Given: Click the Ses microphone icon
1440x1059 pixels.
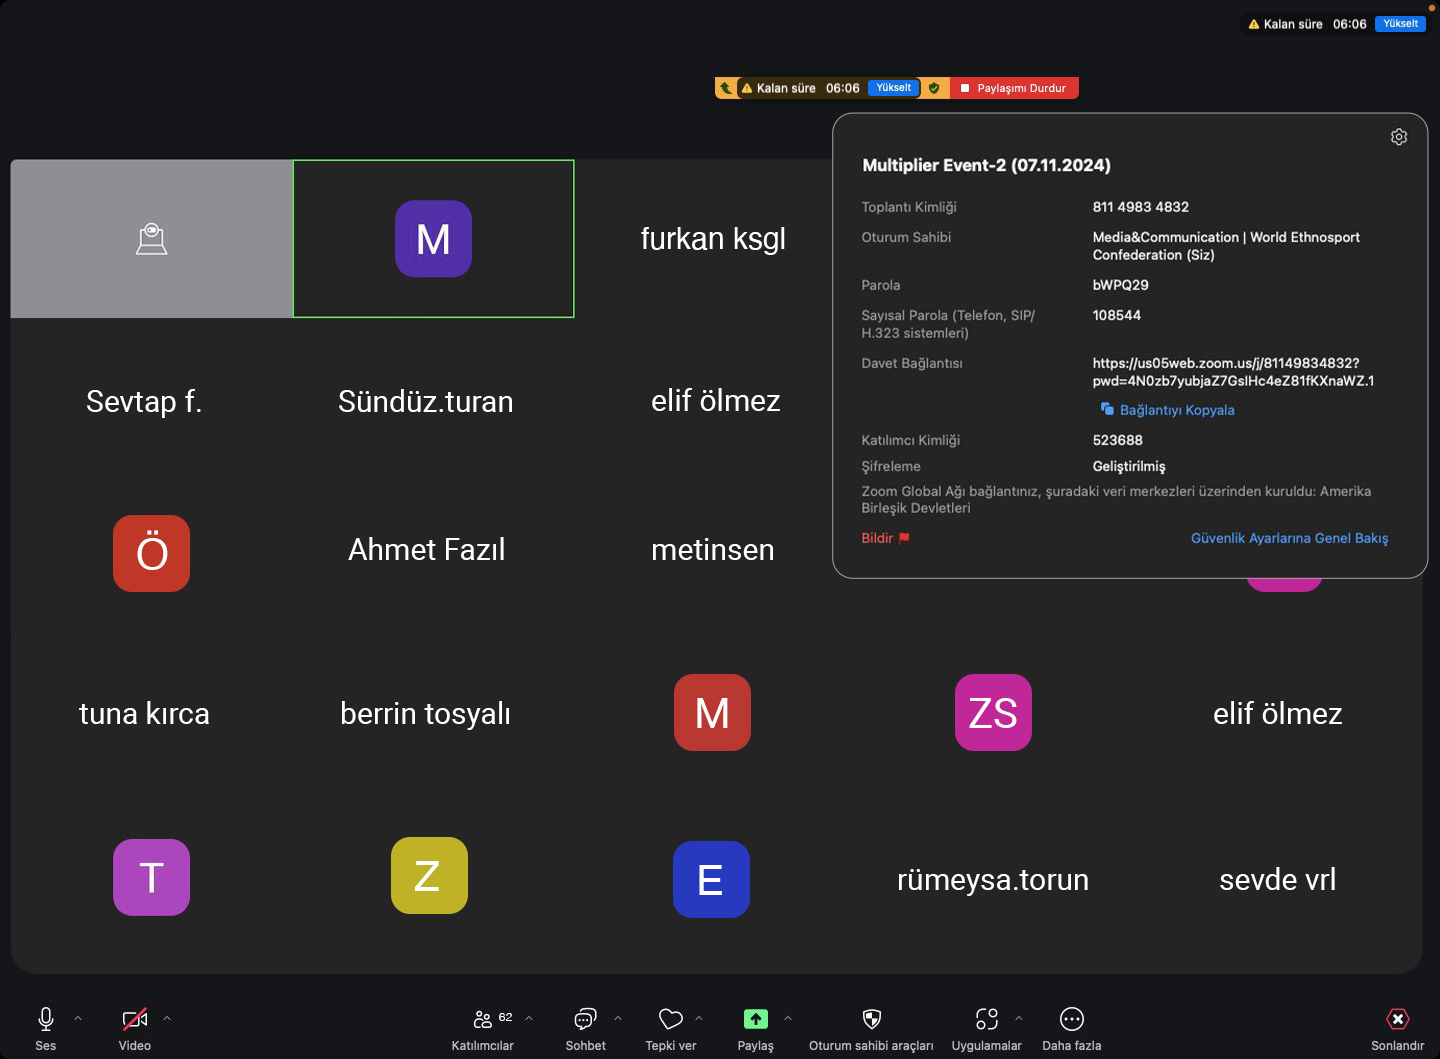Looking at the screenshot, I should tap(46, 1019).
